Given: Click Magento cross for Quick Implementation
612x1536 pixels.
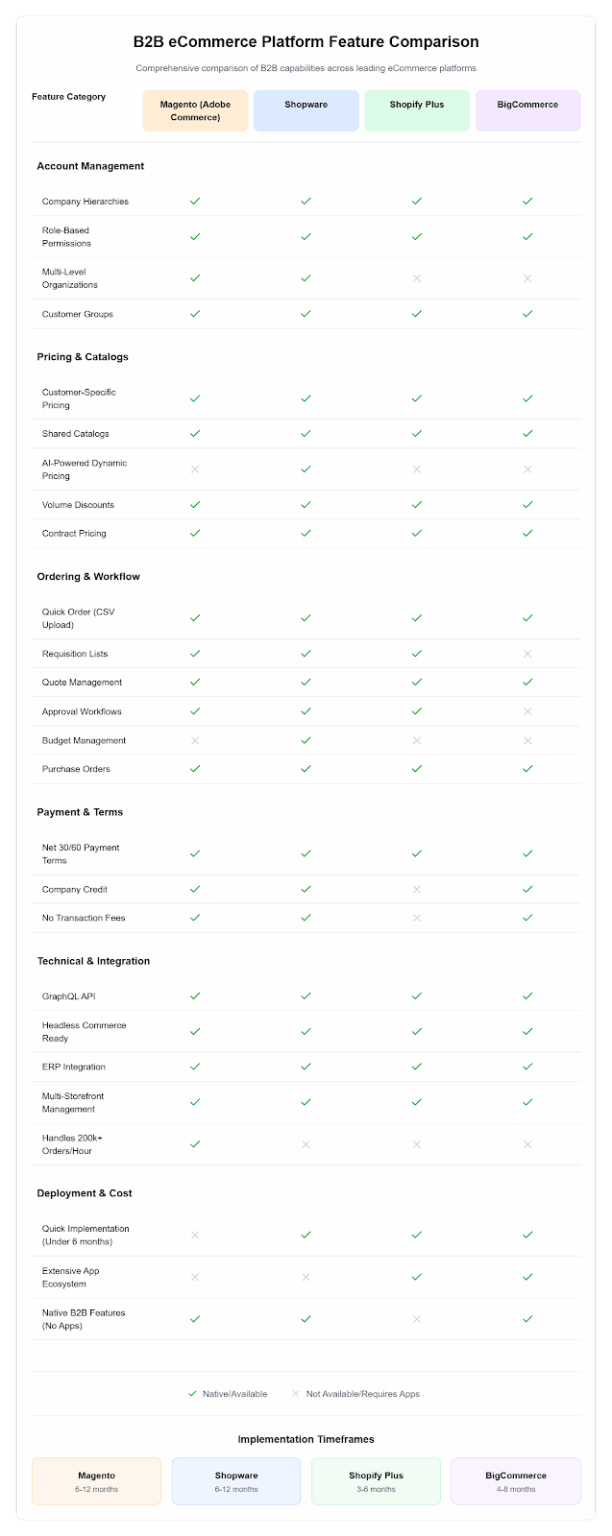Looking at the screenshot, I should (195, 1235).
